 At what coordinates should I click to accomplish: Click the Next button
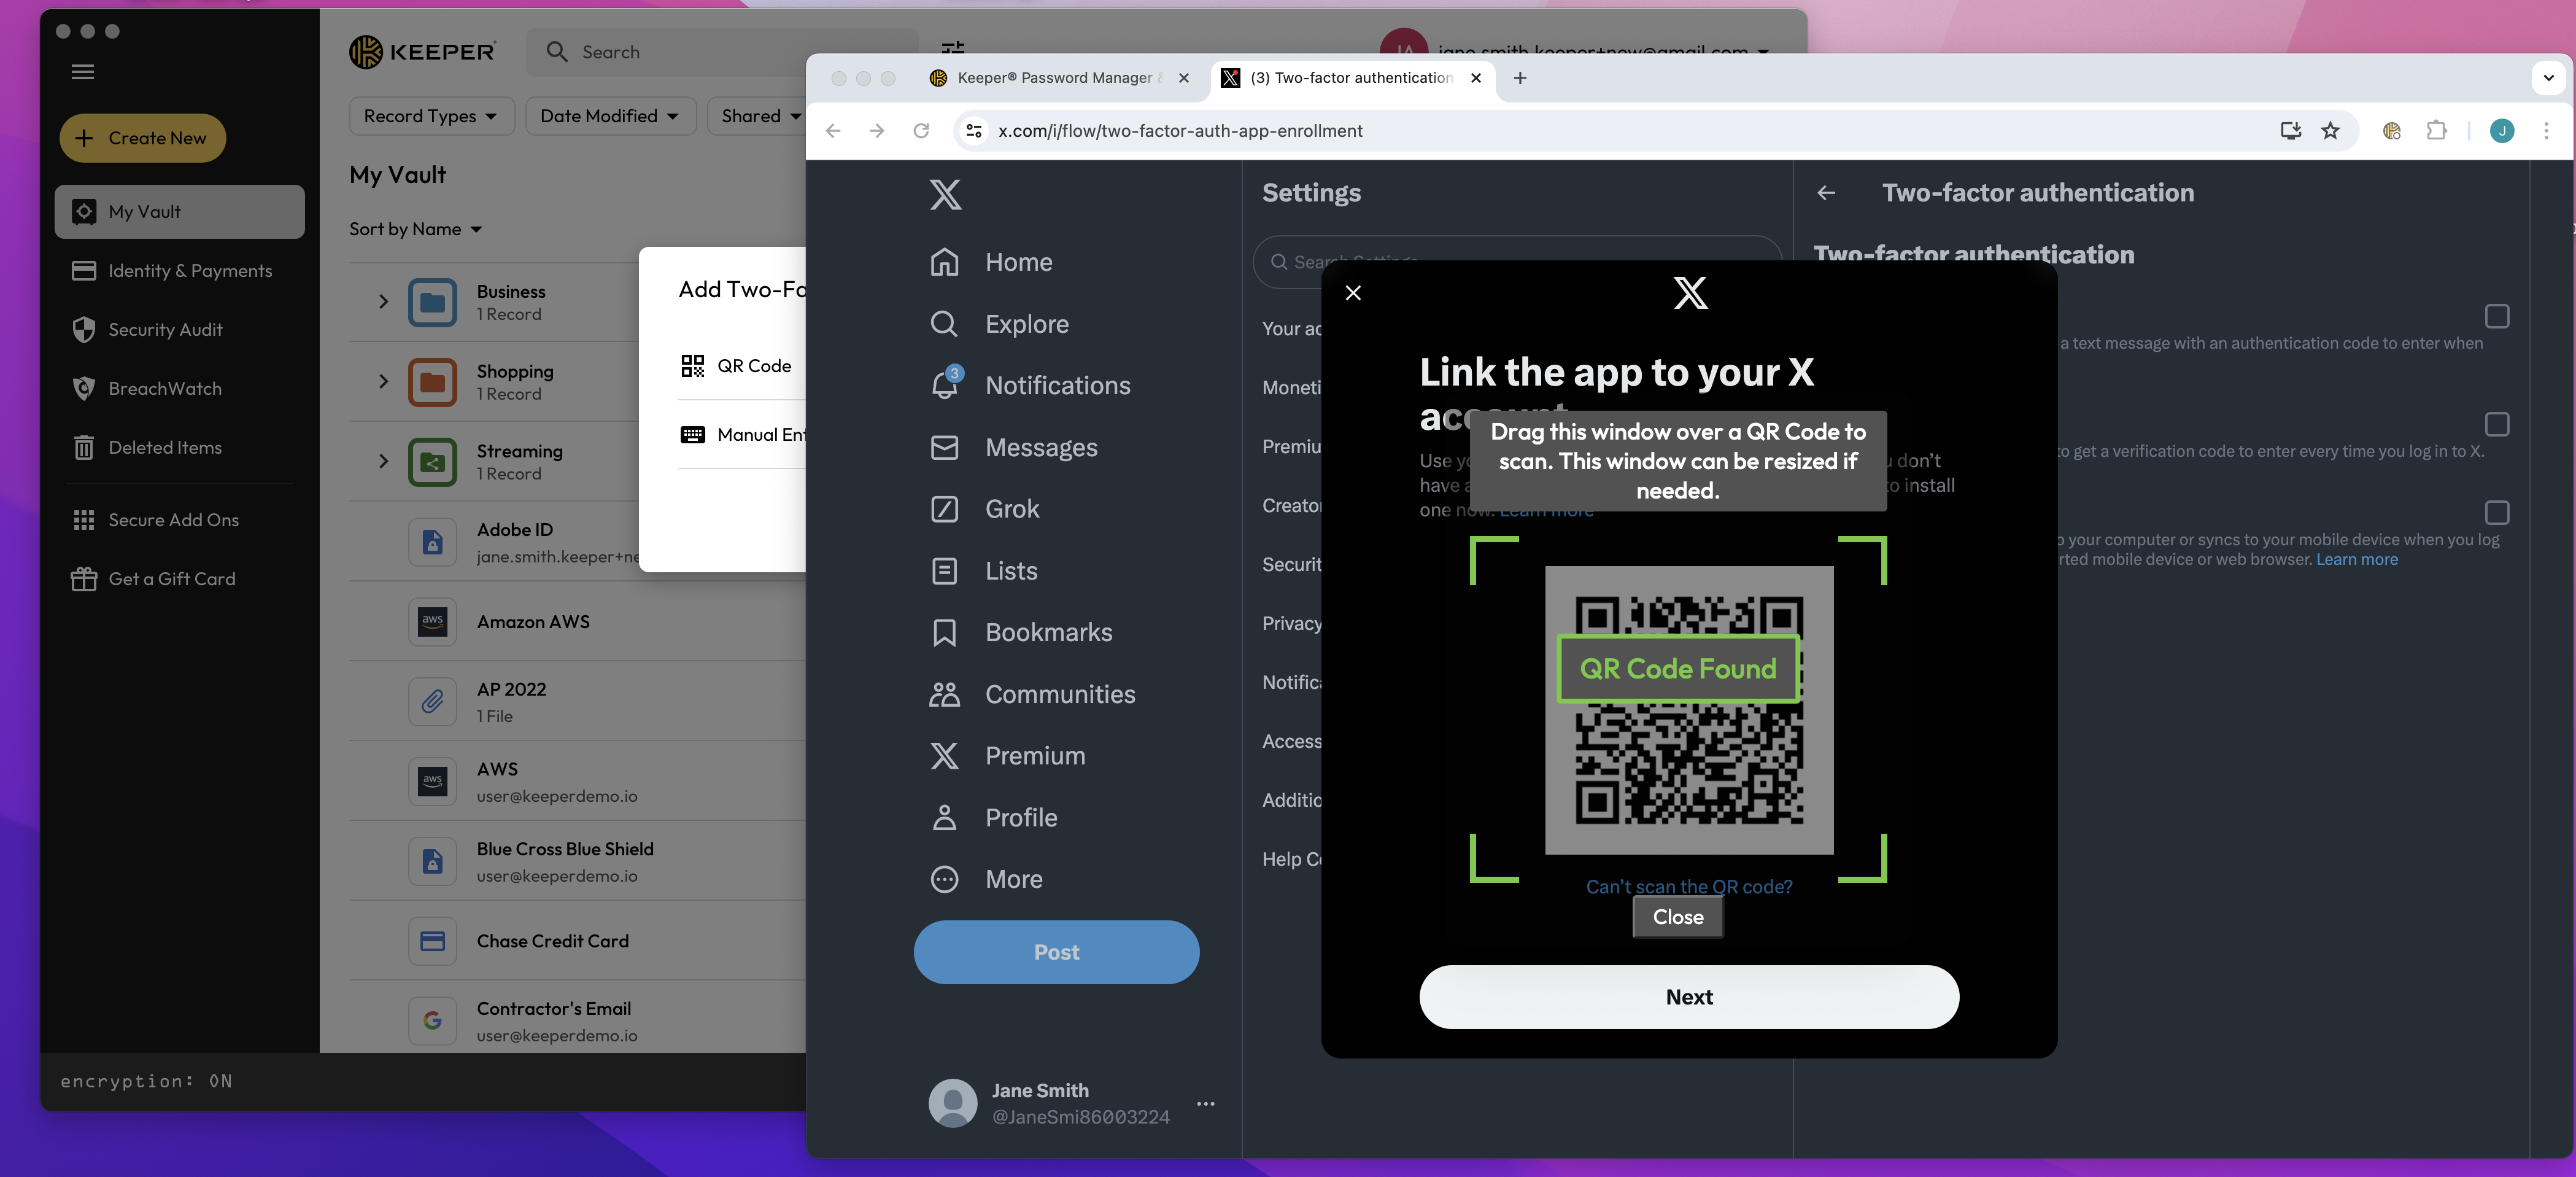tap(1688, 997)
